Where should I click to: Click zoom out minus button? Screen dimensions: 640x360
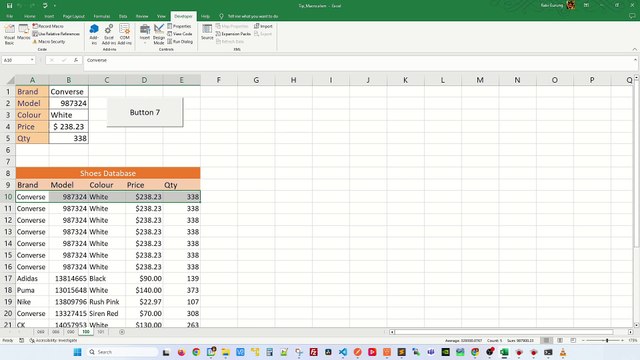583,340
